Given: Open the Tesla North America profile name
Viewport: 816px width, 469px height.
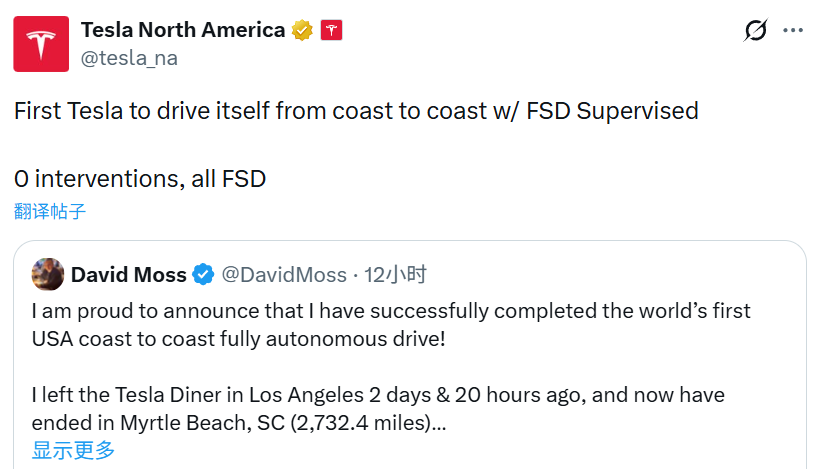Looking at the screenshot, I should (x=183, y=30).
